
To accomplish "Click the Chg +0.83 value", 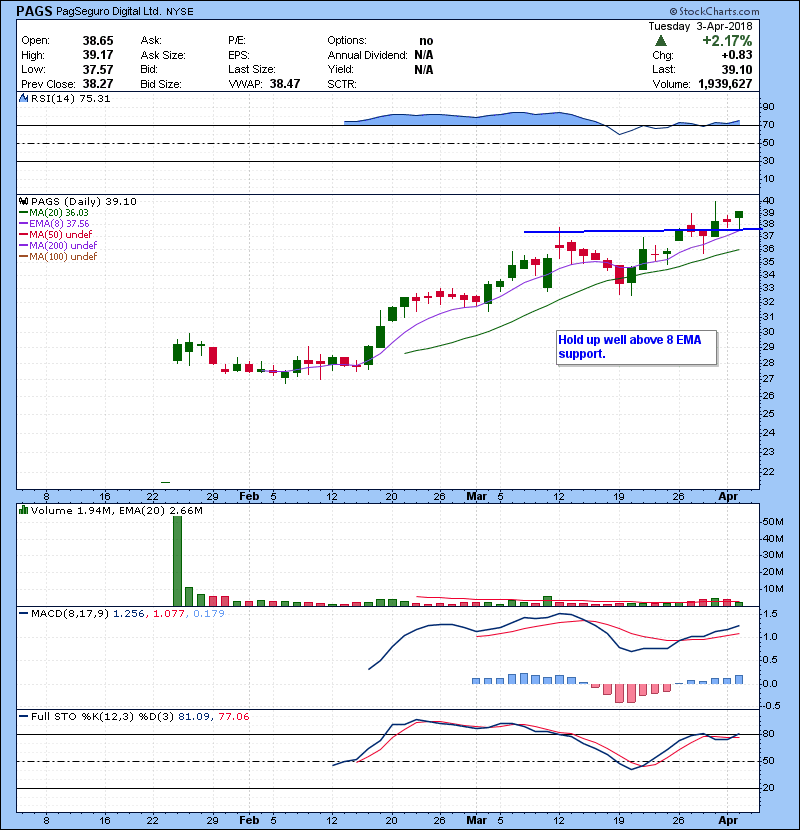I will pos(736,55).
